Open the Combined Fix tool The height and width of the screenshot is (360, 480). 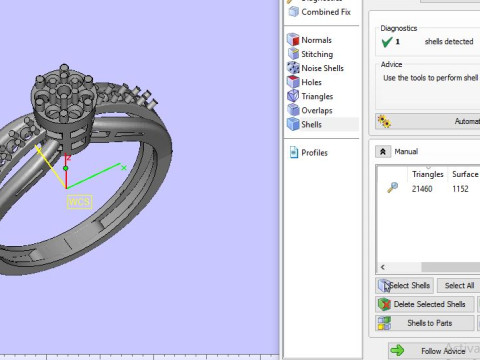(319, 12)
